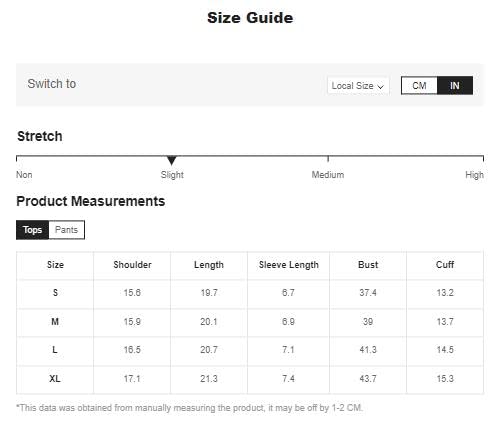Open the Local Size dropdown
Viewport: 498px width, 423px height.
click(358, 86)
